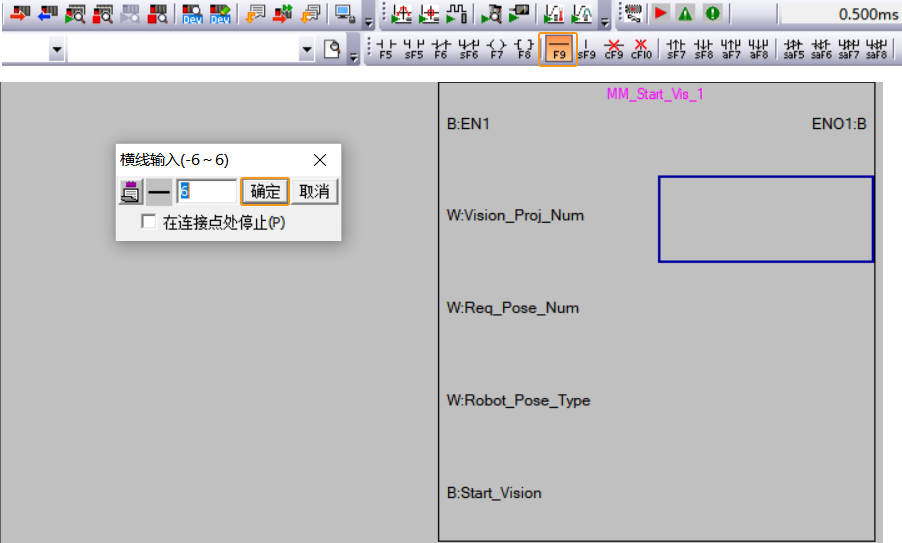
Task: Click the double green arrow transfer icon
Action: [283, 13]
